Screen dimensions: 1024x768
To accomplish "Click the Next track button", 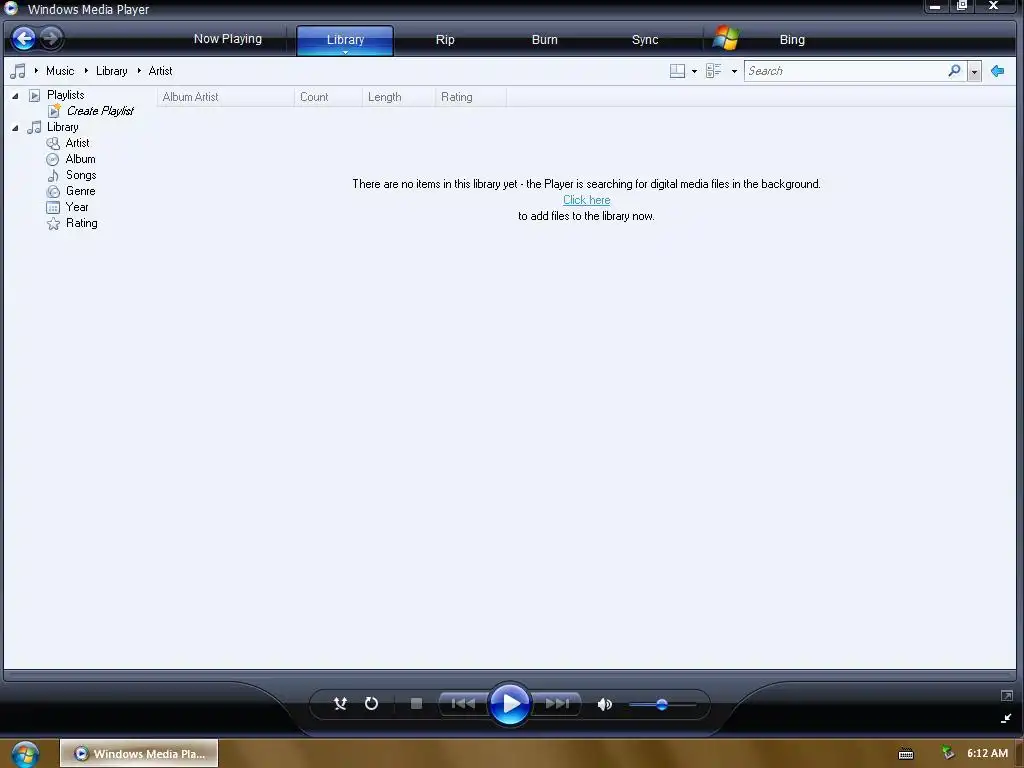I will [x=557, y=703].
